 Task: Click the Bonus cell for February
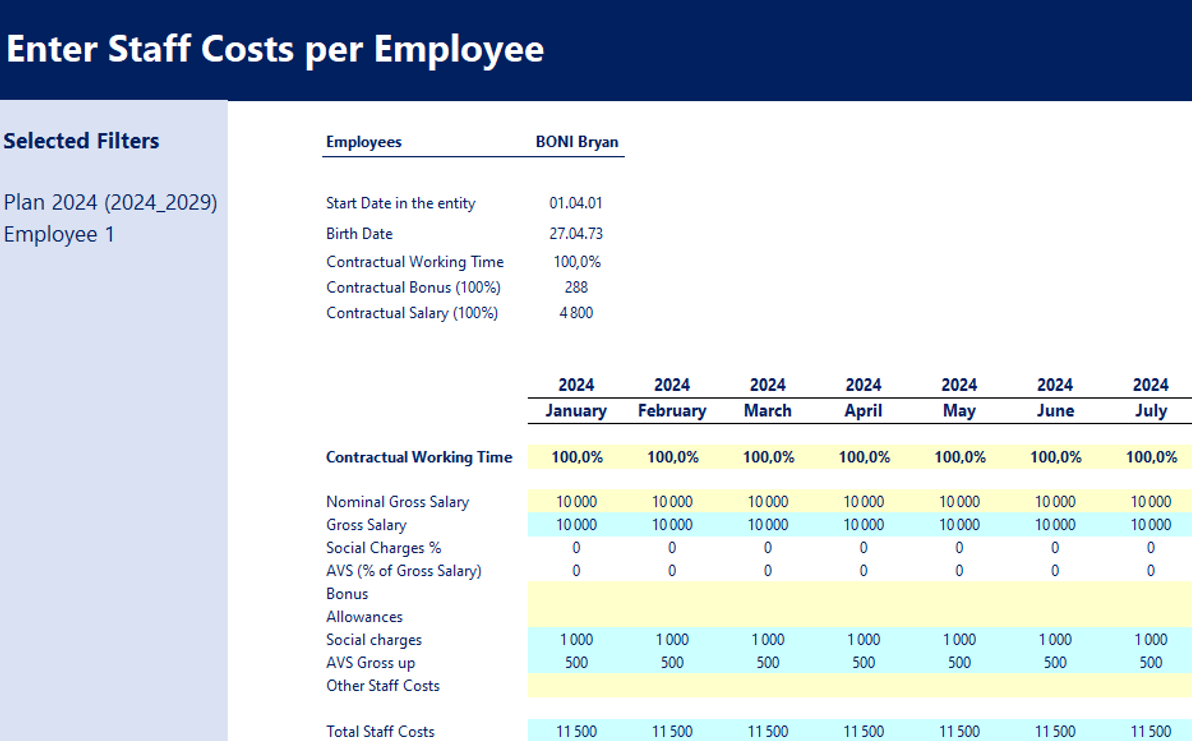(x=672, y=594)
